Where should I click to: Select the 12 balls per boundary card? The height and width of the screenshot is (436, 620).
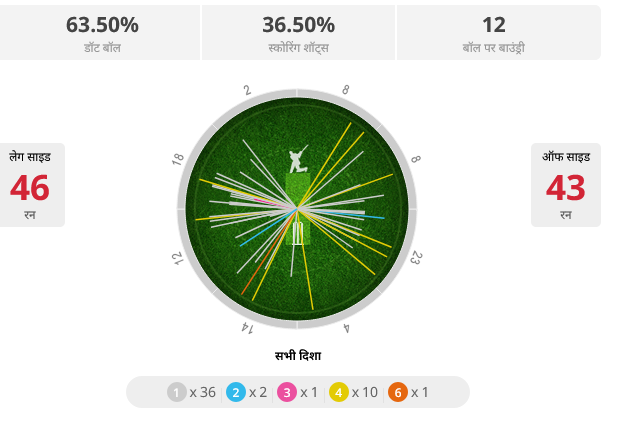pyautogui.click(x=499, y=32)
